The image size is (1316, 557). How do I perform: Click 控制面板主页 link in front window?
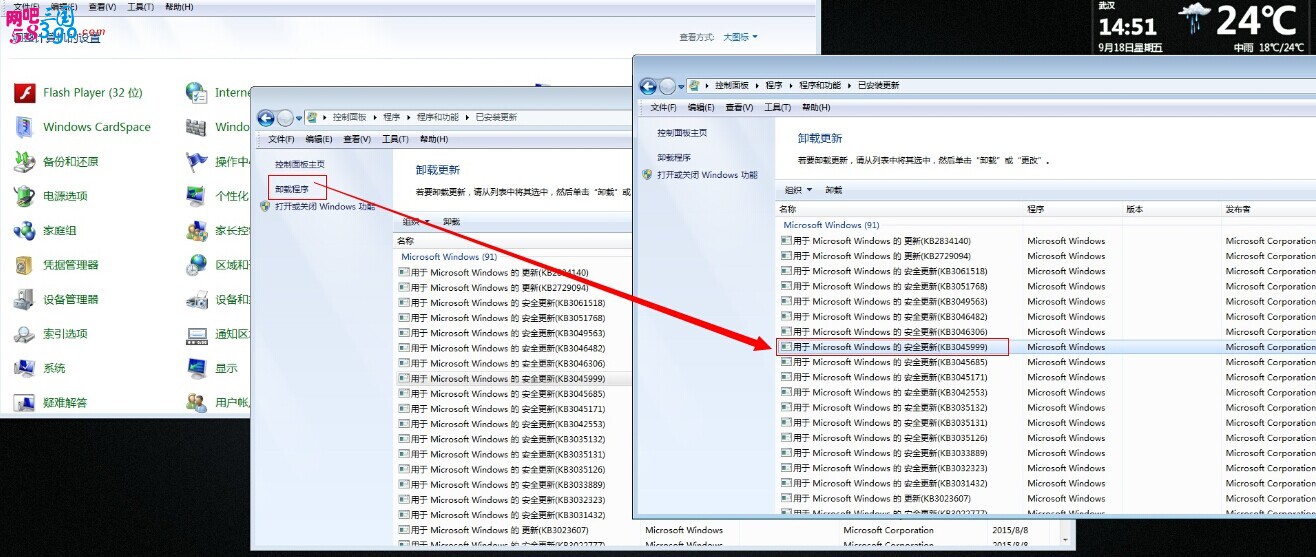click(x=682, y=133)
